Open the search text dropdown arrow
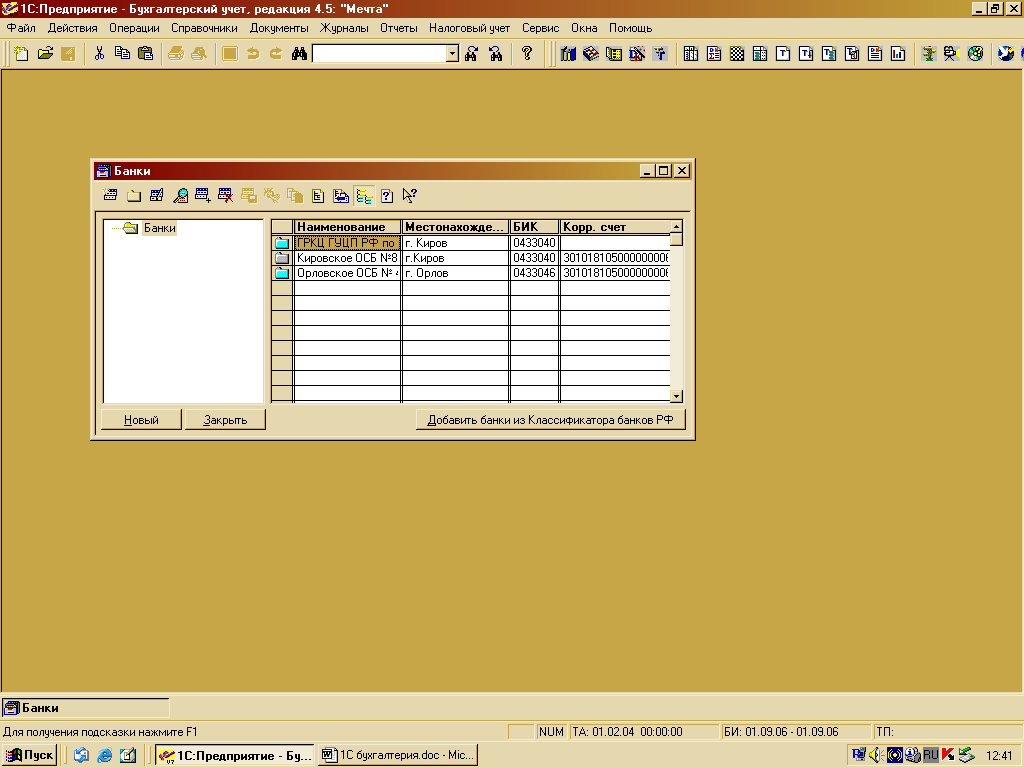Viewport: 1024px width, 768px height. pyautogui.click(x=452, y=54)
